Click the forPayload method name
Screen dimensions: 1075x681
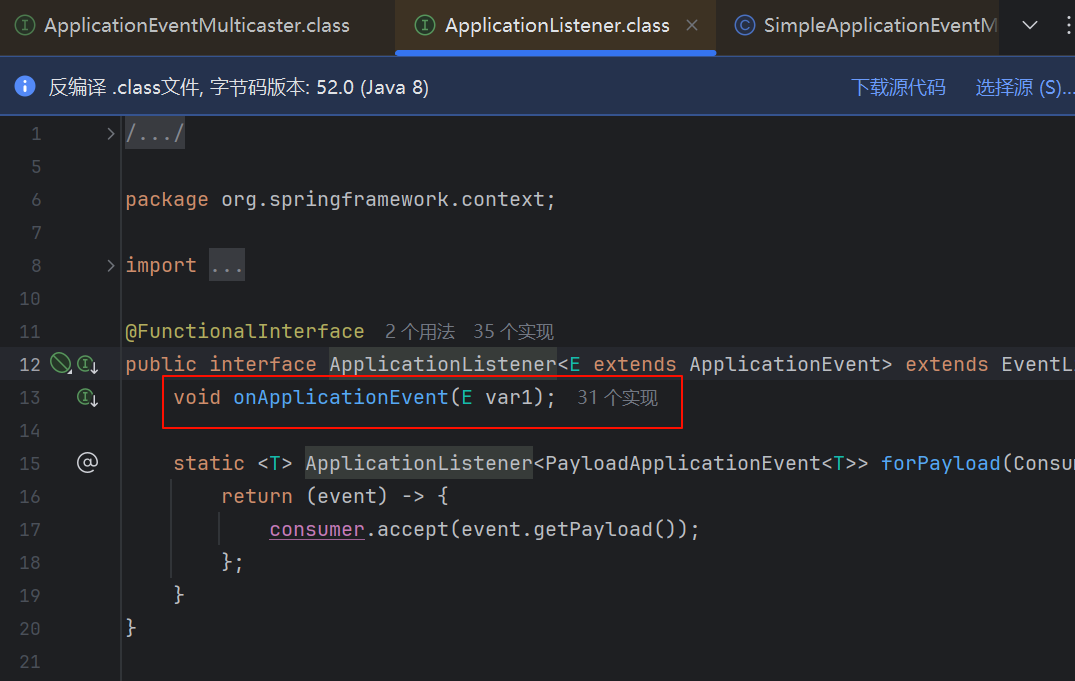[941, 464]
